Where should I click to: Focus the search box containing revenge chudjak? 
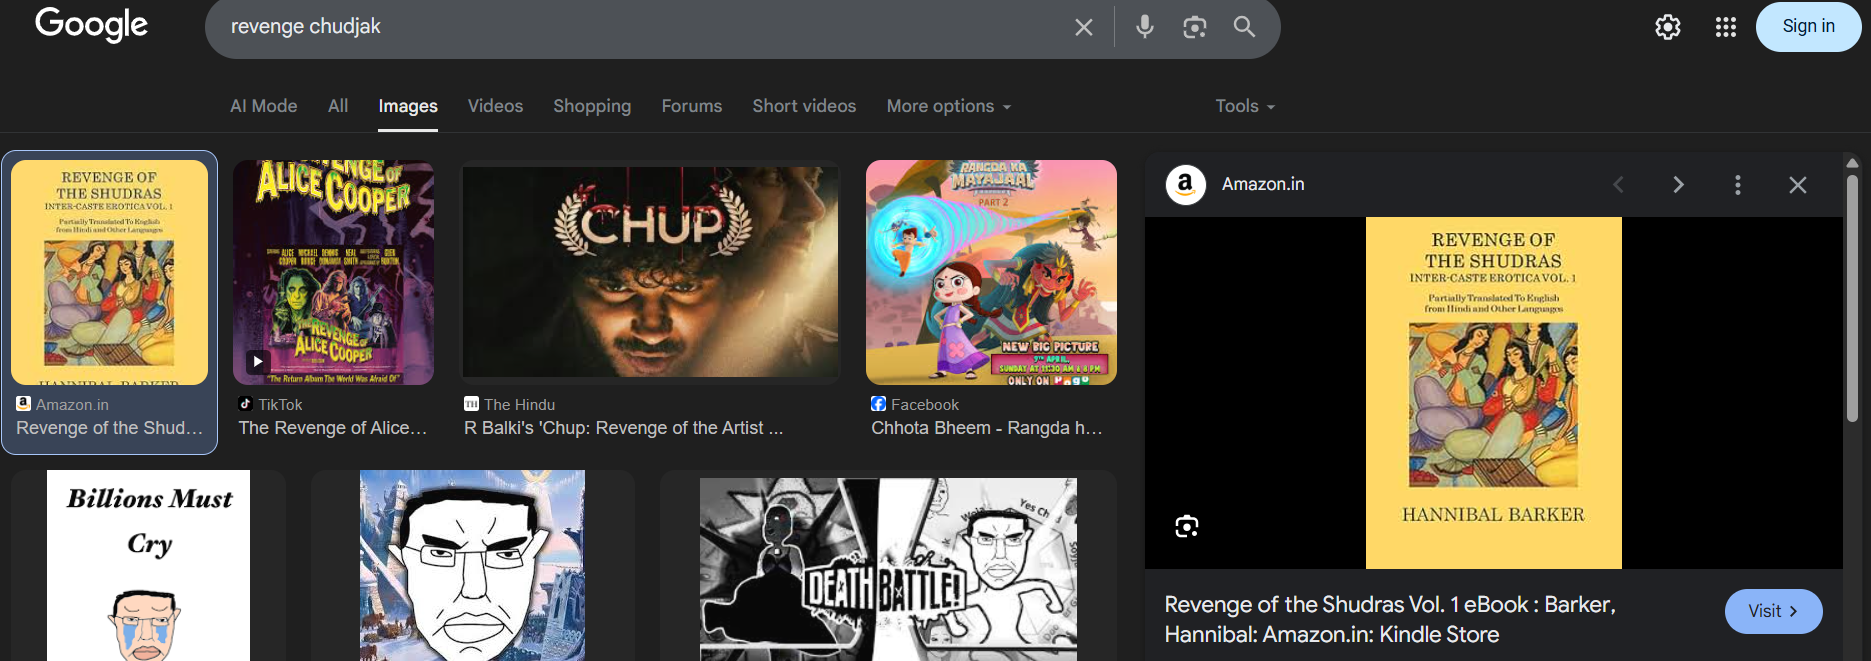tap(640, 27)
